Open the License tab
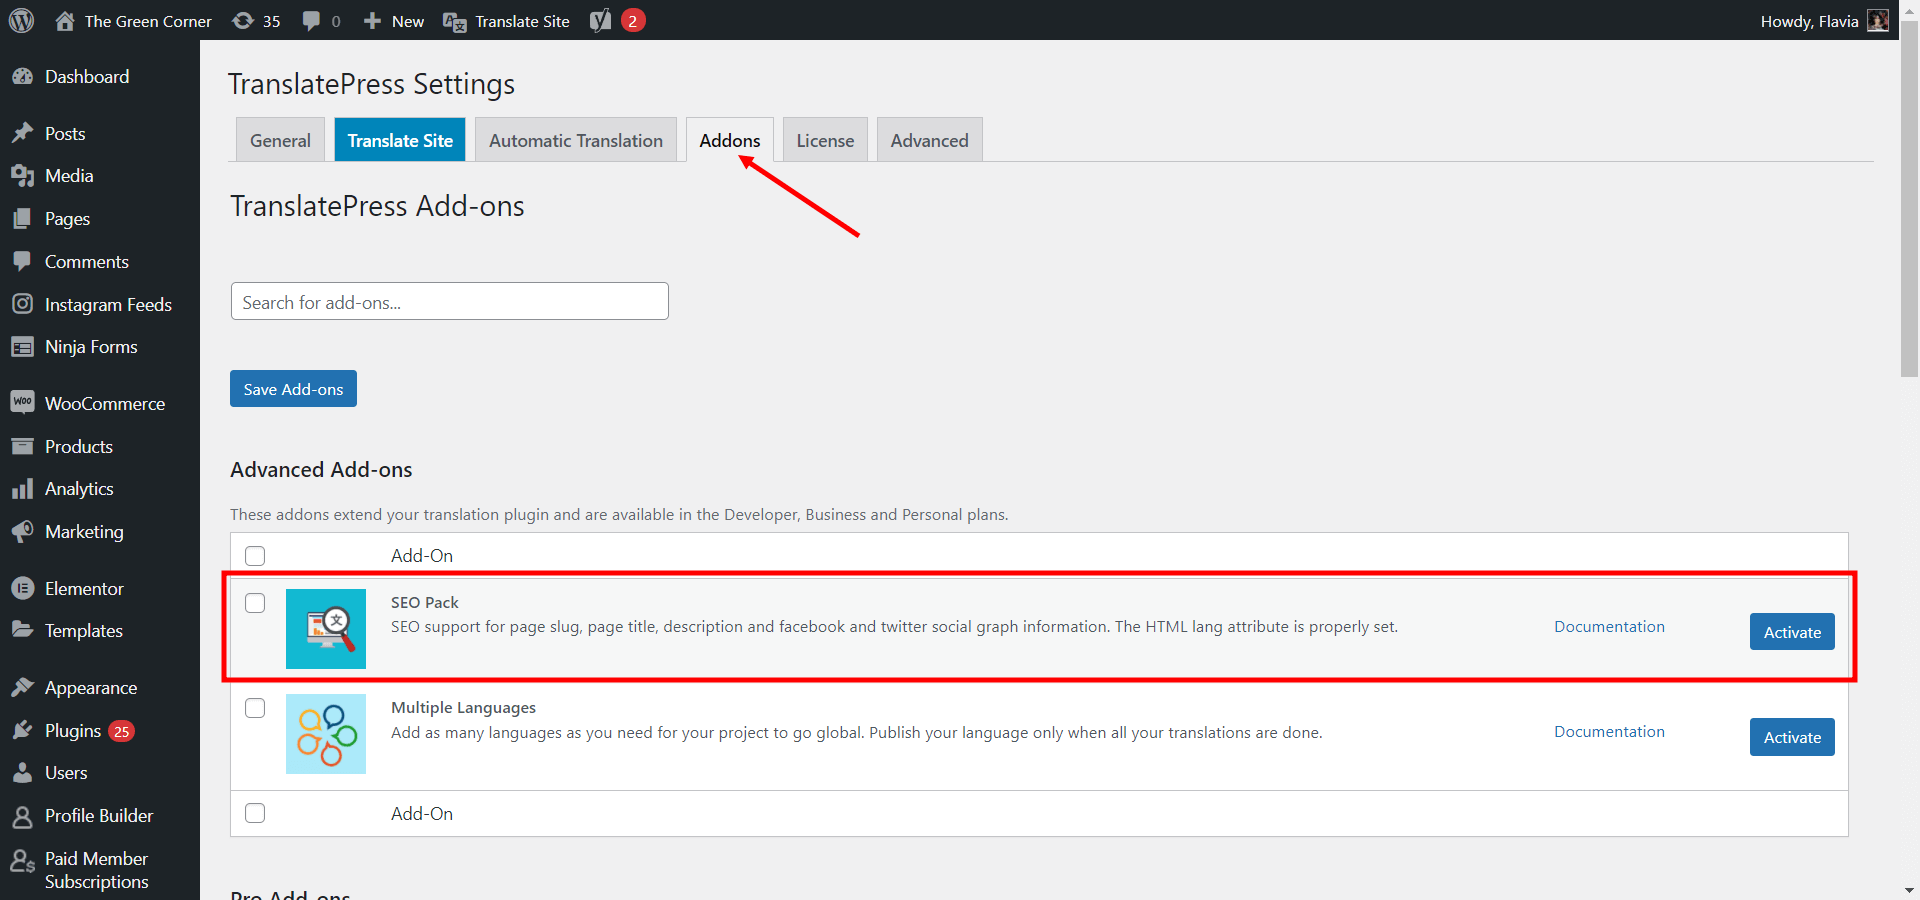1920x900 pixels. [x=825, y=140]
